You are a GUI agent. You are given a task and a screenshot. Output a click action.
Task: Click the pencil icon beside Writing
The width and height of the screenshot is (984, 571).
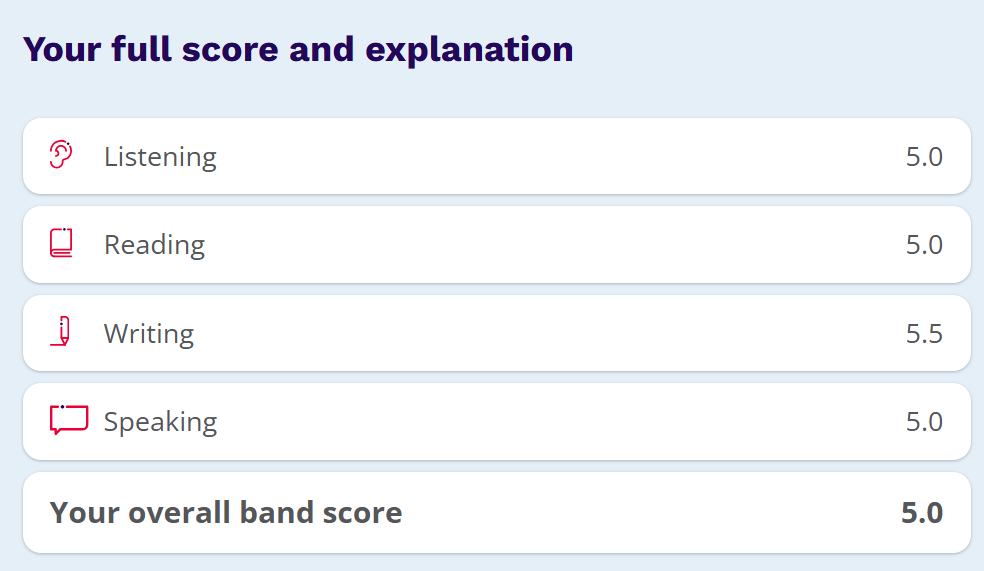tap(62, 332)
